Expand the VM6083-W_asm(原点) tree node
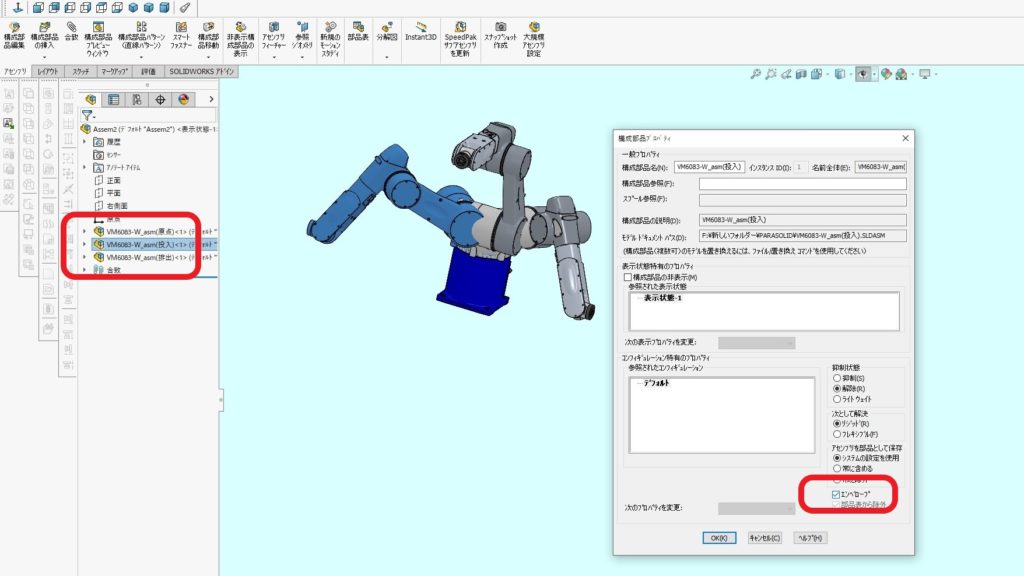Image resolution: width=1024 pixels, height=576 pixels. pos(85,231)
